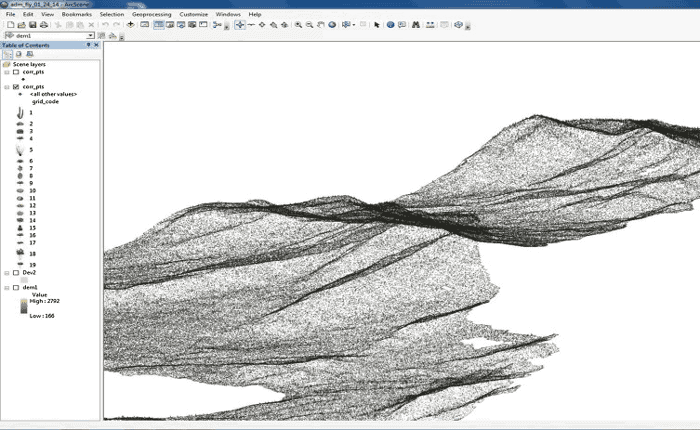The height and width of the screenshot is (430, 700).
Task: Pin the Table of Contents panel
Action: pos(88,45)
